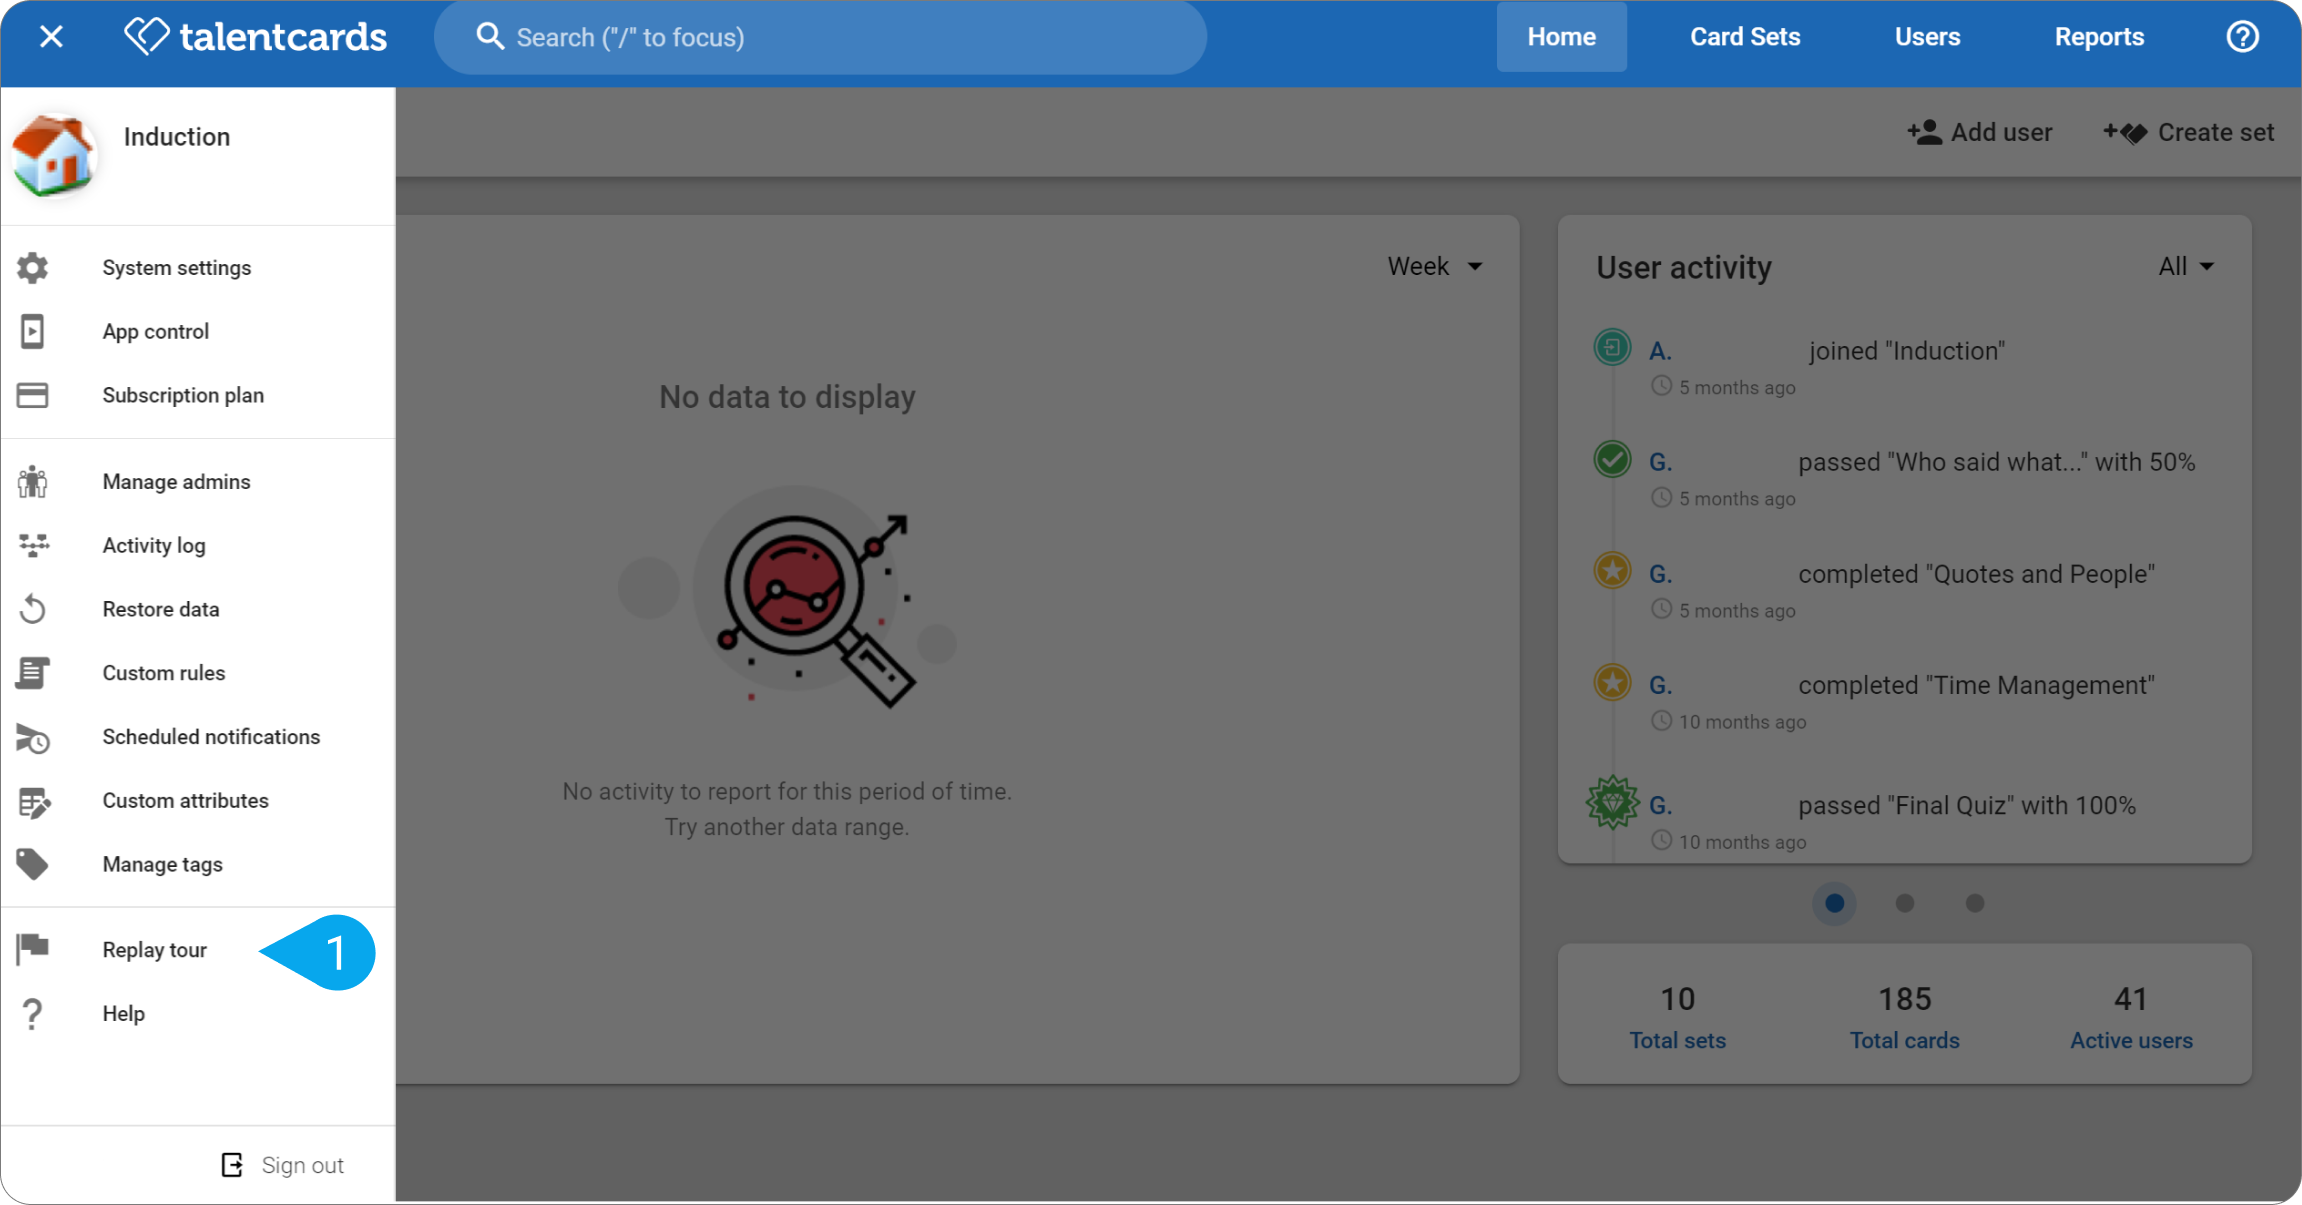
Task: Click the help question mark in top bar
Action: [x=2242, y=37]
